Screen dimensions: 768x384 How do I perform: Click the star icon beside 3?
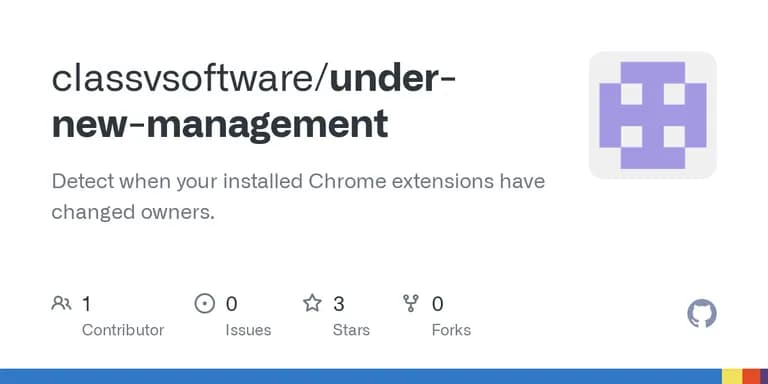click(x=312, y=303)
